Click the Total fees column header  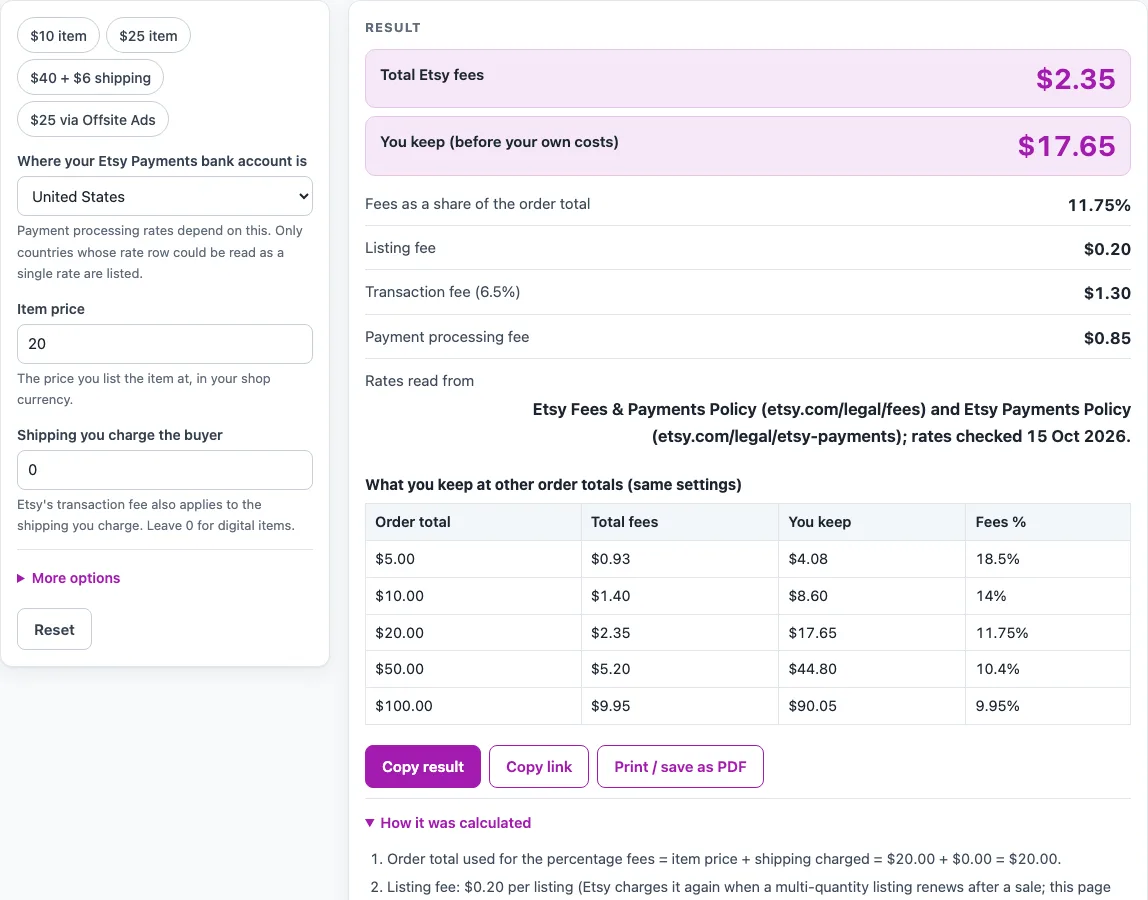point(679,522)
